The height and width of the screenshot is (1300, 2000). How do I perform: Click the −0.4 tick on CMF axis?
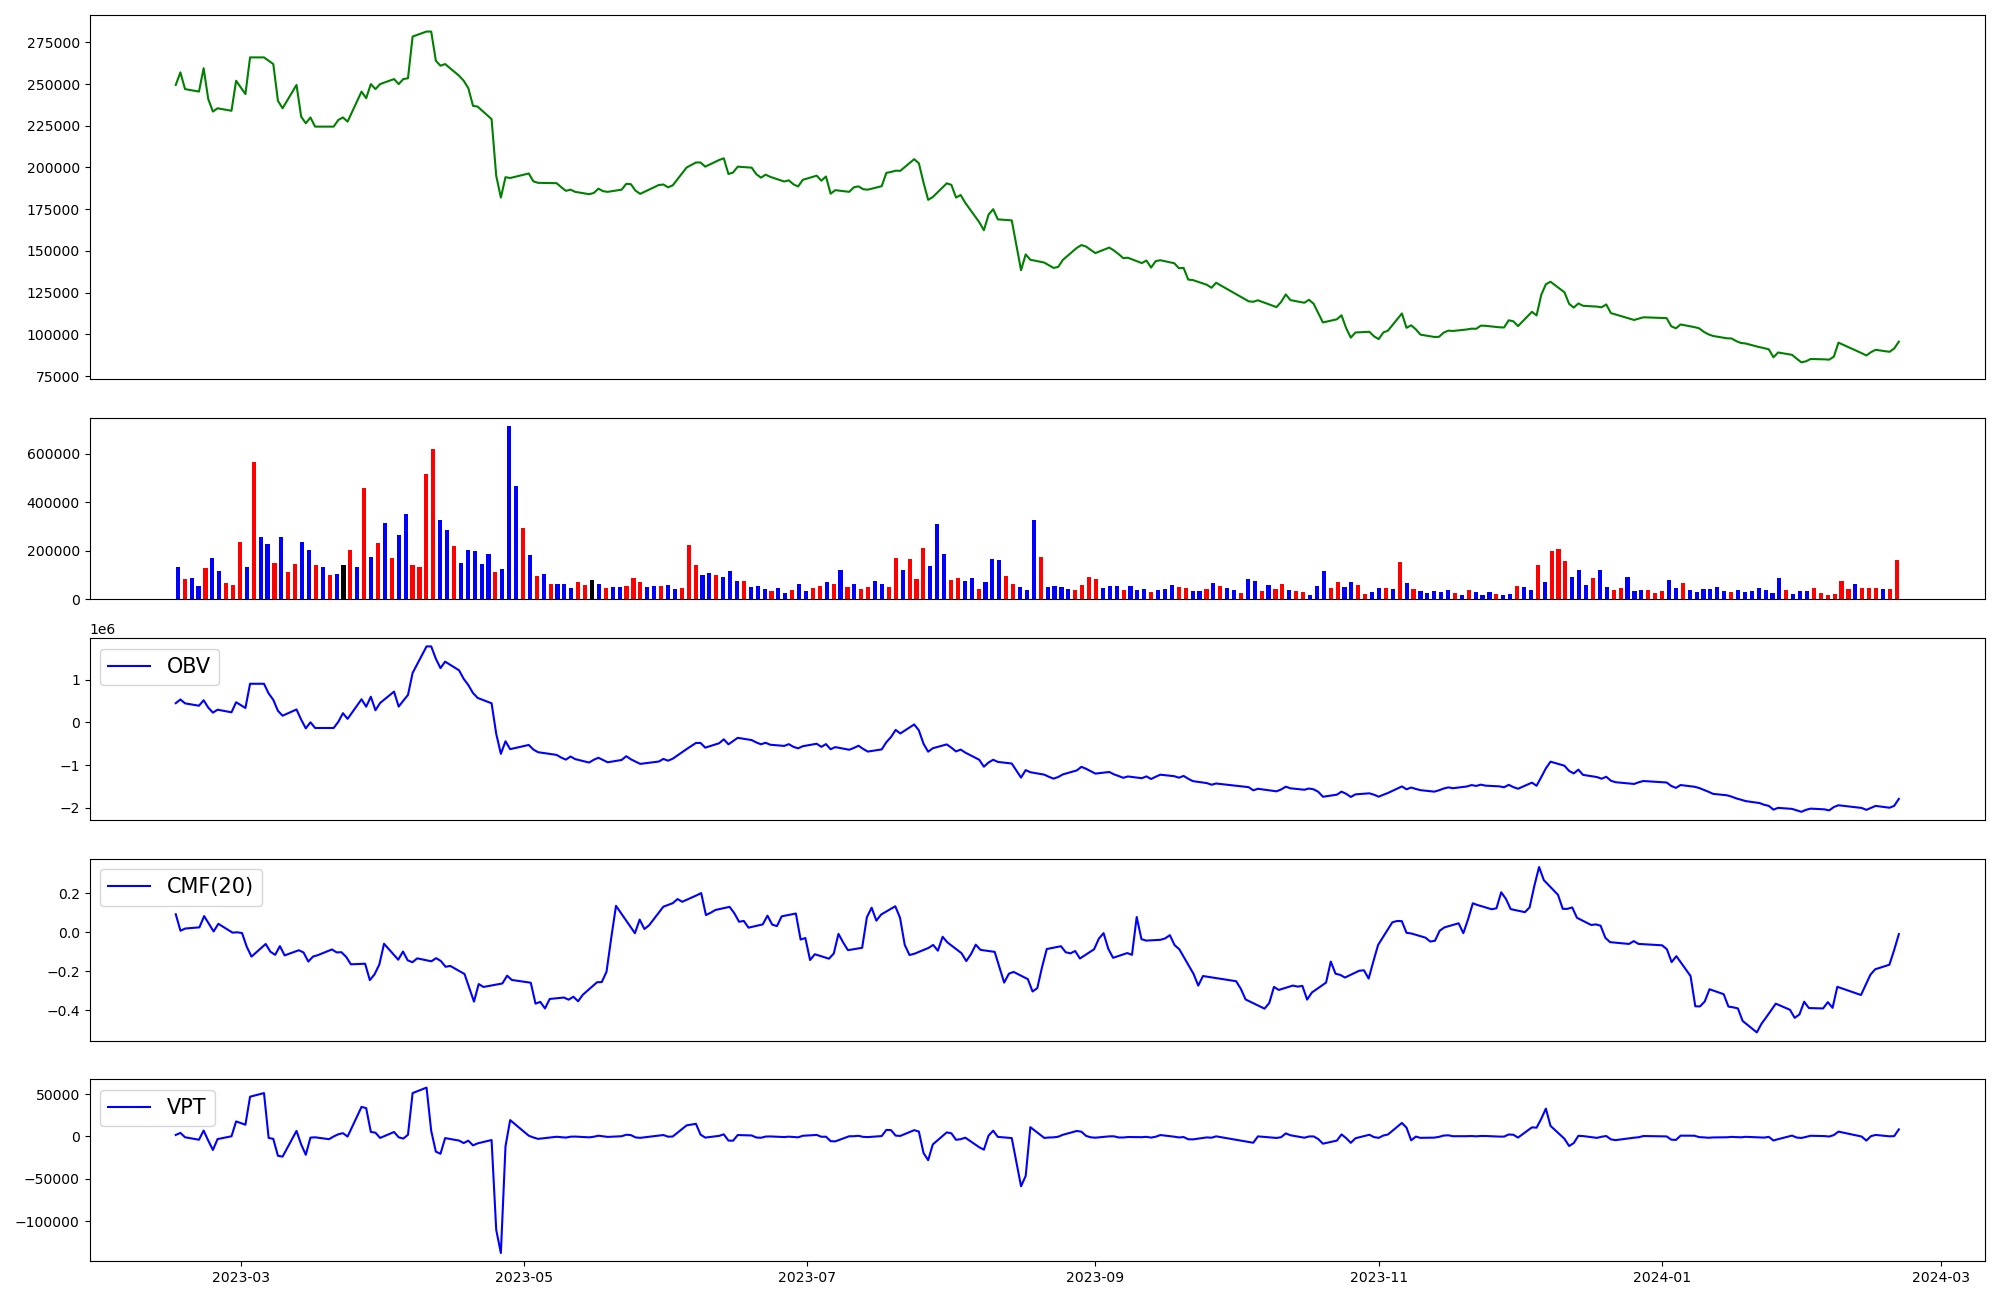pos(63,1011)
